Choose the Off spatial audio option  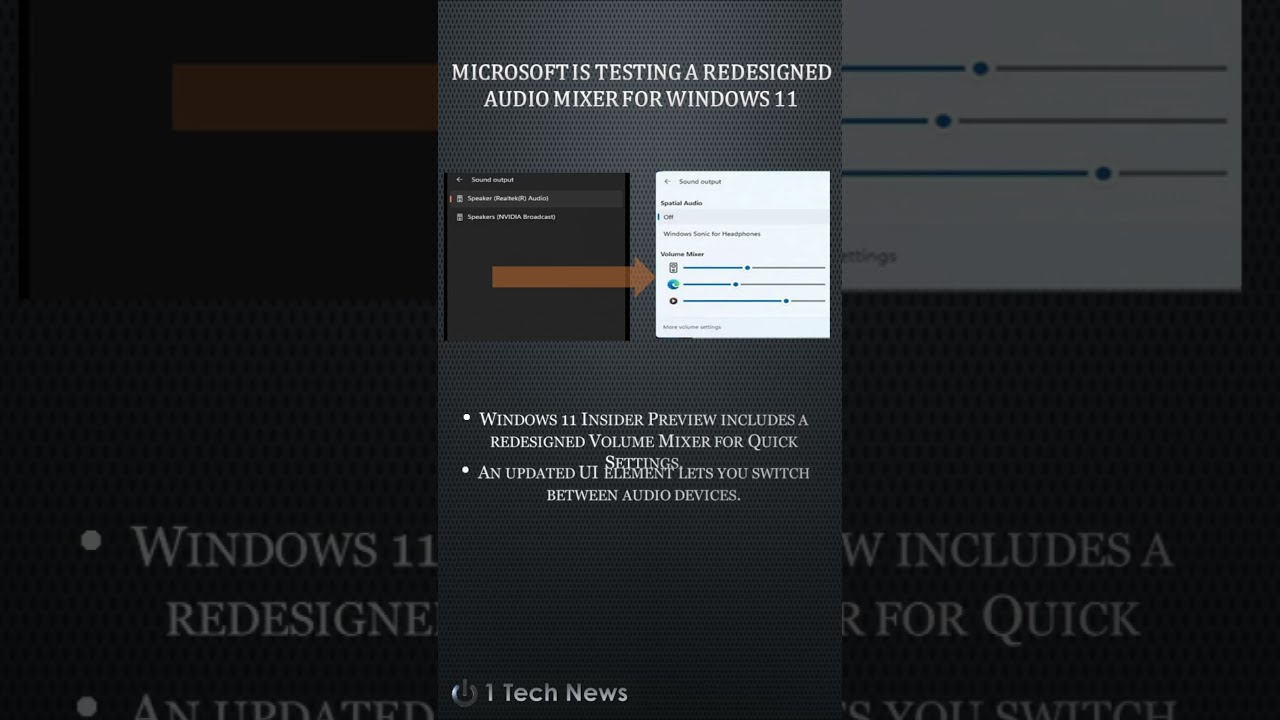click(x=743, y=217)
